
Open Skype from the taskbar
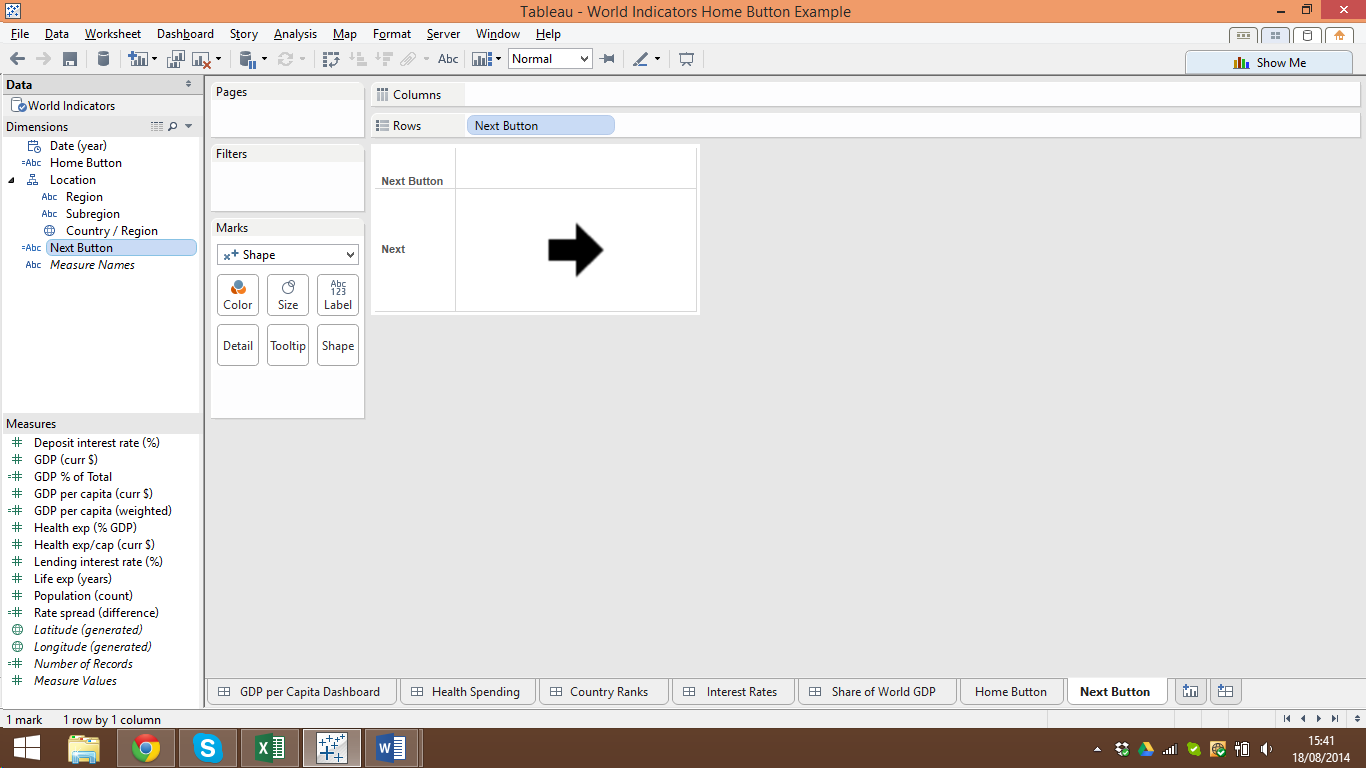(x=207, y=748)
